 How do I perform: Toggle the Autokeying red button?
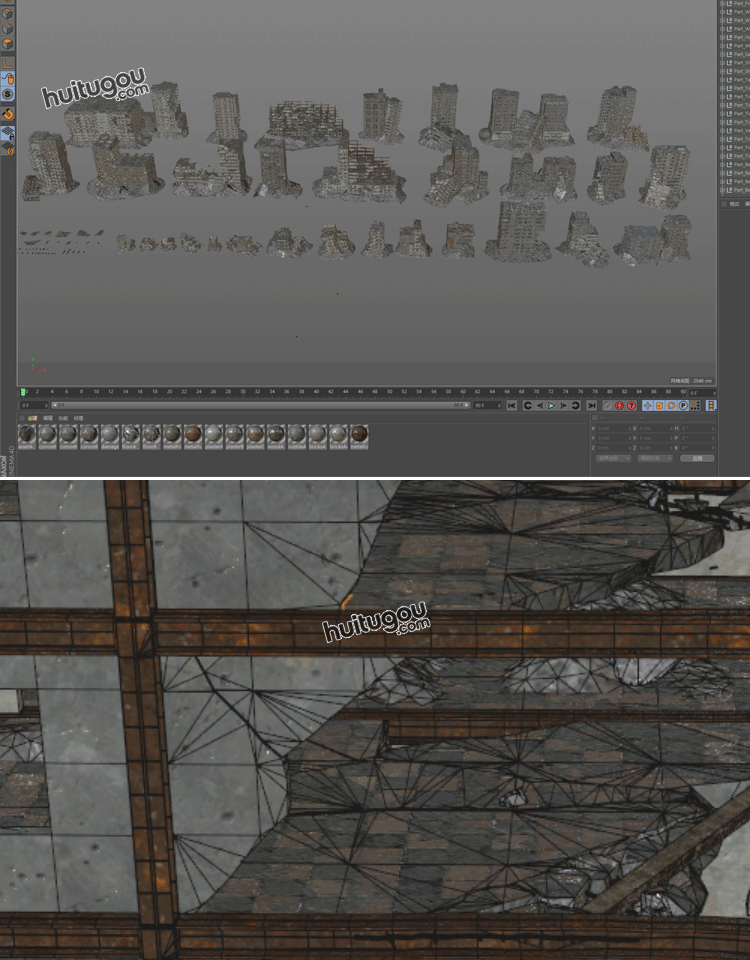point(619,405)
